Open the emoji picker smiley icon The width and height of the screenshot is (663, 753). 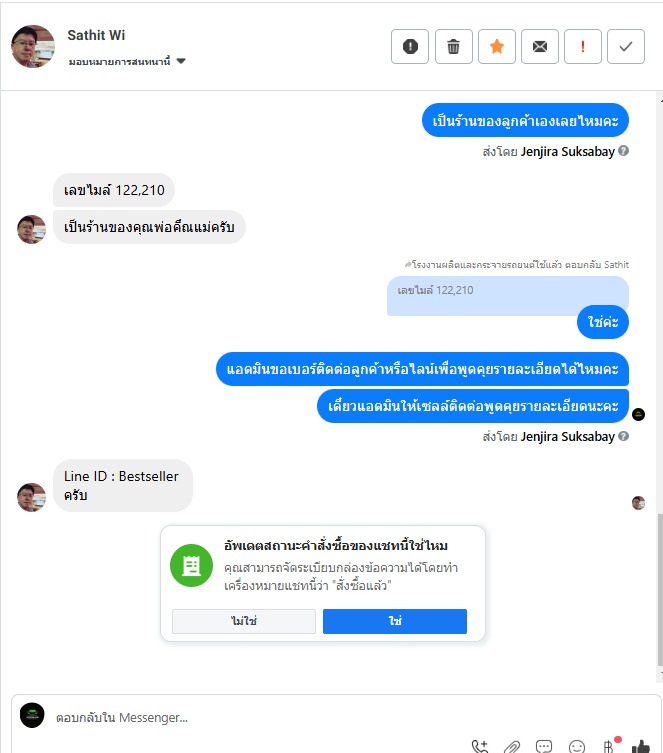(x=577, y=746)
